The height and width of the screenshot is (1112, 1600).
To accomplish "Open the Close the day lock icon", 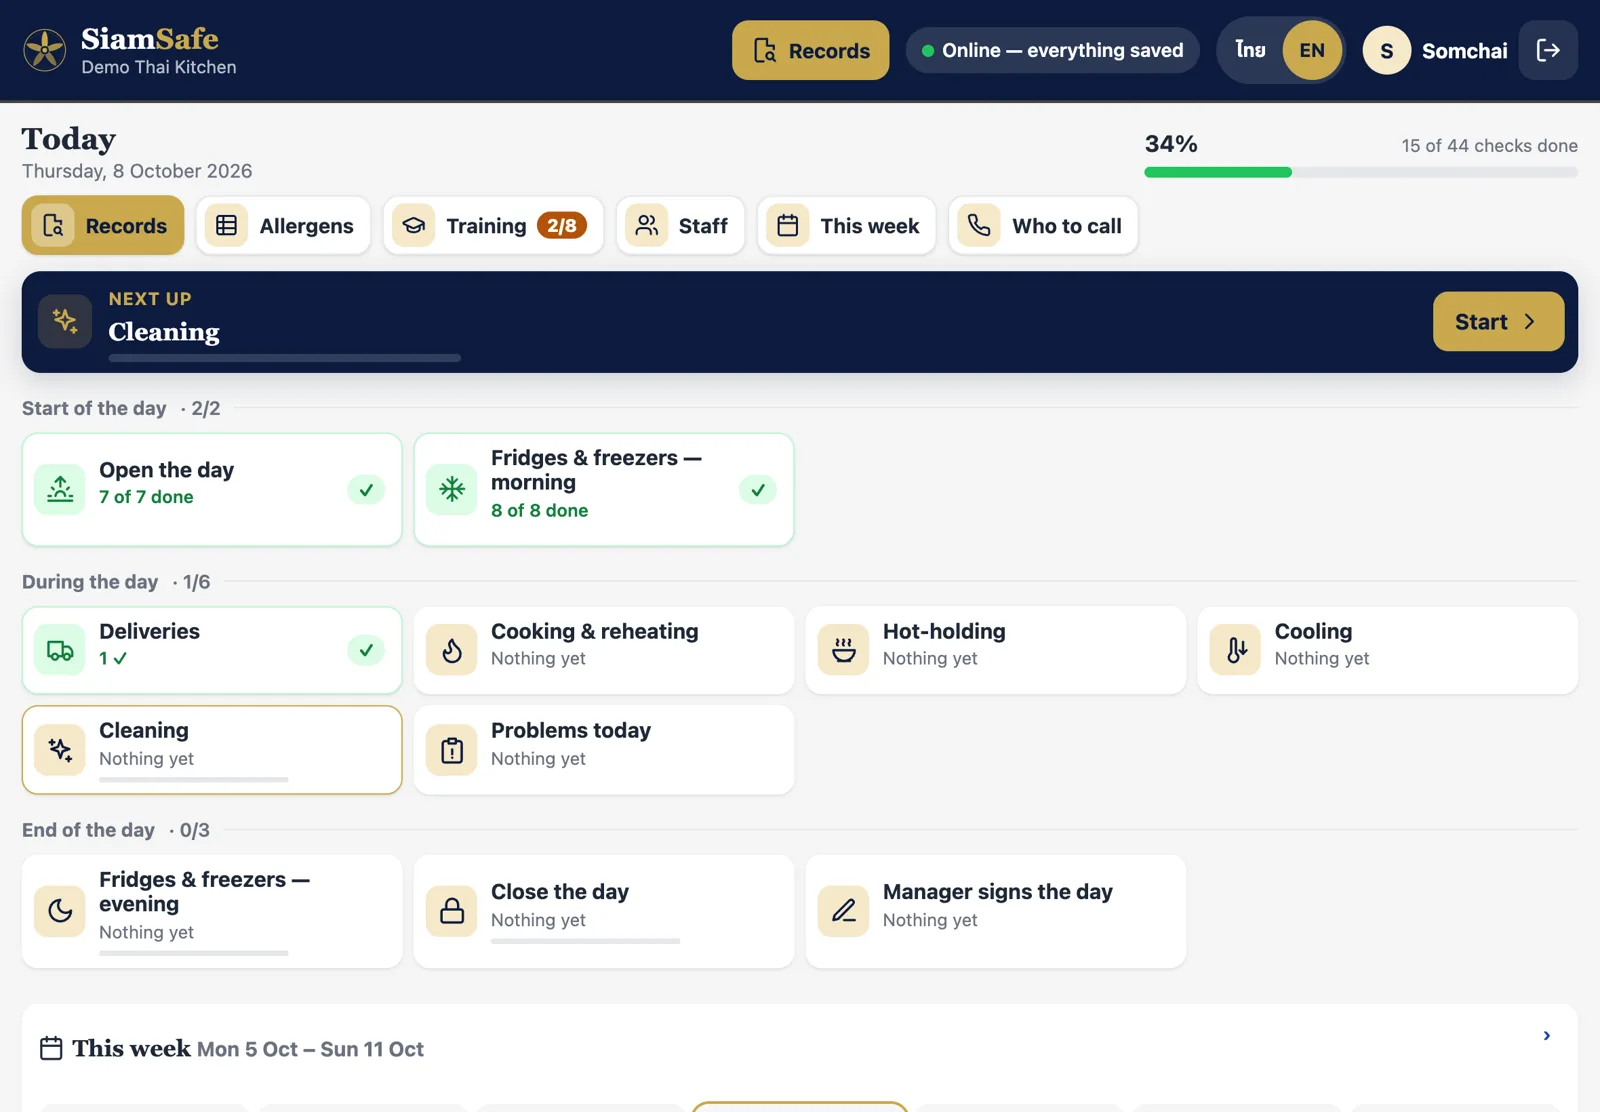I will (x=452, y=911).
